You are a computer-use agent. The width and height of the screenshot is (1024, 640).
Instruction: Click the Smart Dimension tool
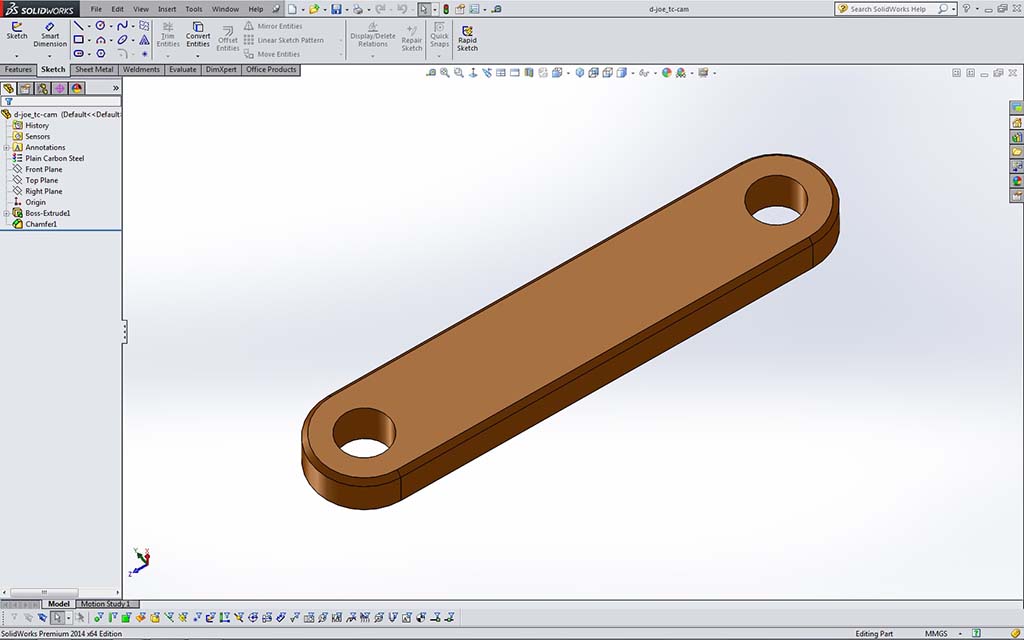pyautogui.click(x=50, y=34)
